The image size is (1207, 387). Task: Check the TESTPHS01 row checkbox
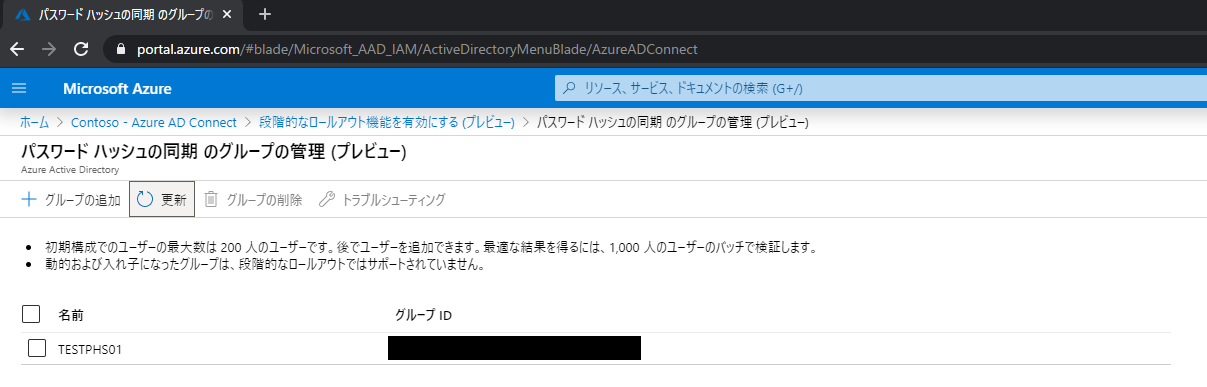pyautogui.click(x=37, y=348)
